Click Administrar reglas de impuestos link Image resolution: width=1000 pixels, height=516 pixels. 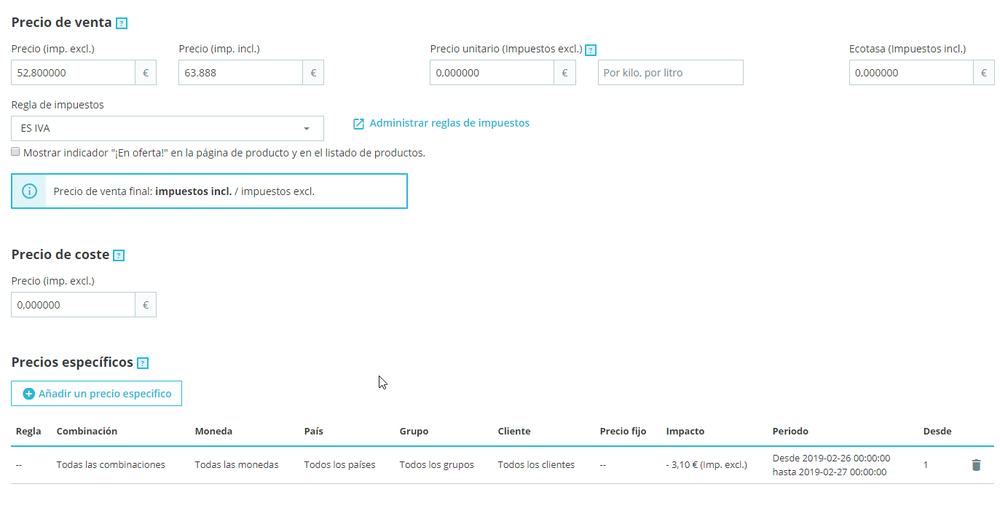pyautogui.click(x=449, y=123)
